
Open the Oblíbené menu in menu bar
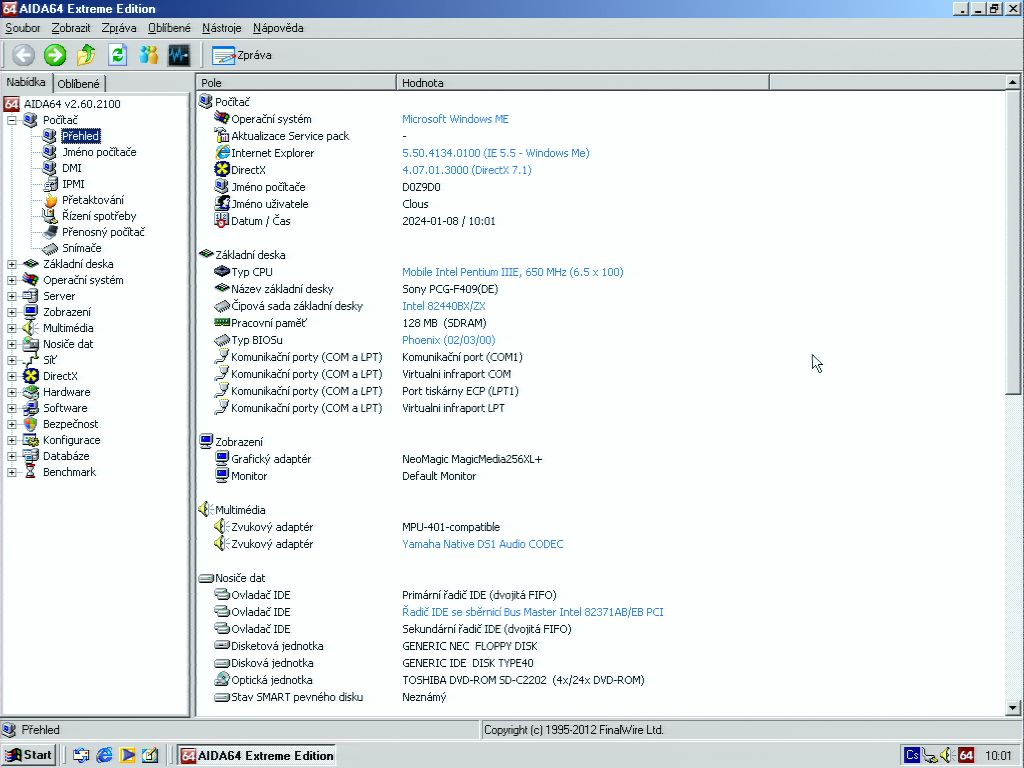169,28
